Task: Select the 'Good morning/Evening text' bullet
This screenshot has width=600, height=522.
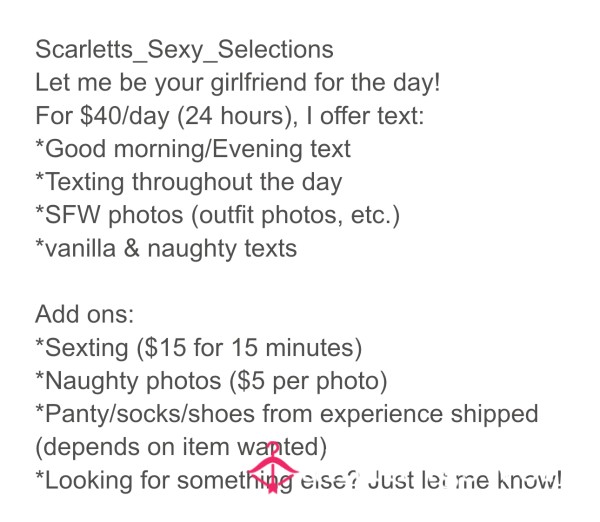Action: click(x=193, y=149)
